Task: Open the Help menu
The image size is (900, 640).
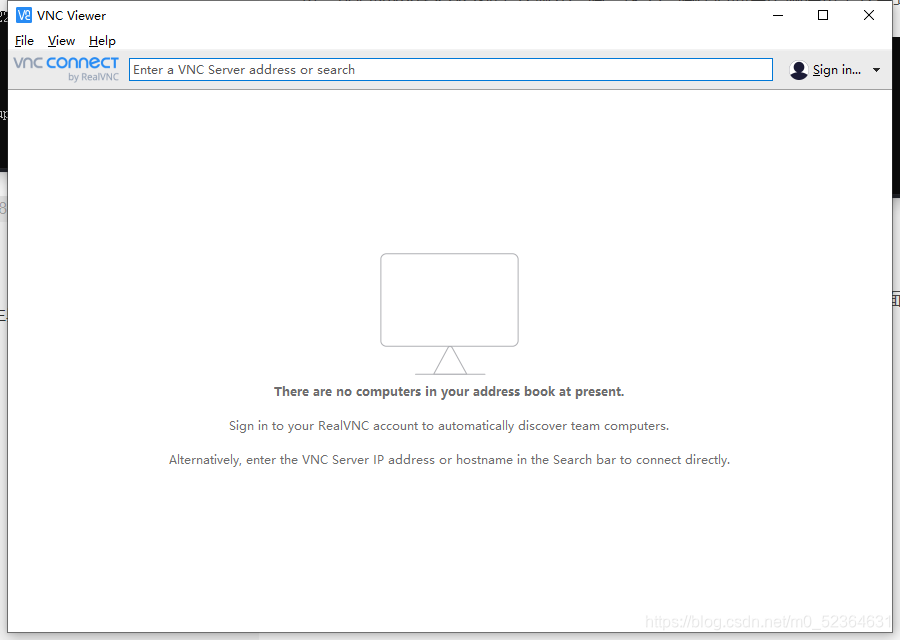Action: [102, 41]
